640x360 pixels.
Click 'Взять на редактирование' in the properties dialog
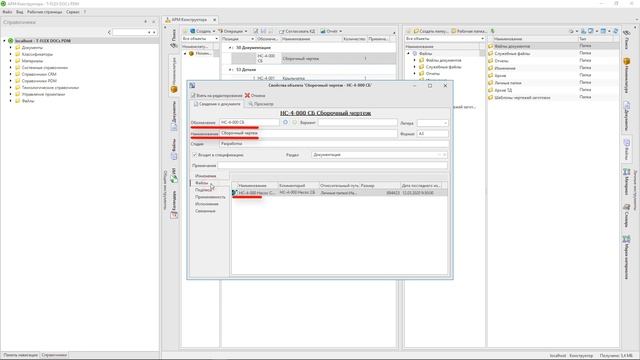217,96
